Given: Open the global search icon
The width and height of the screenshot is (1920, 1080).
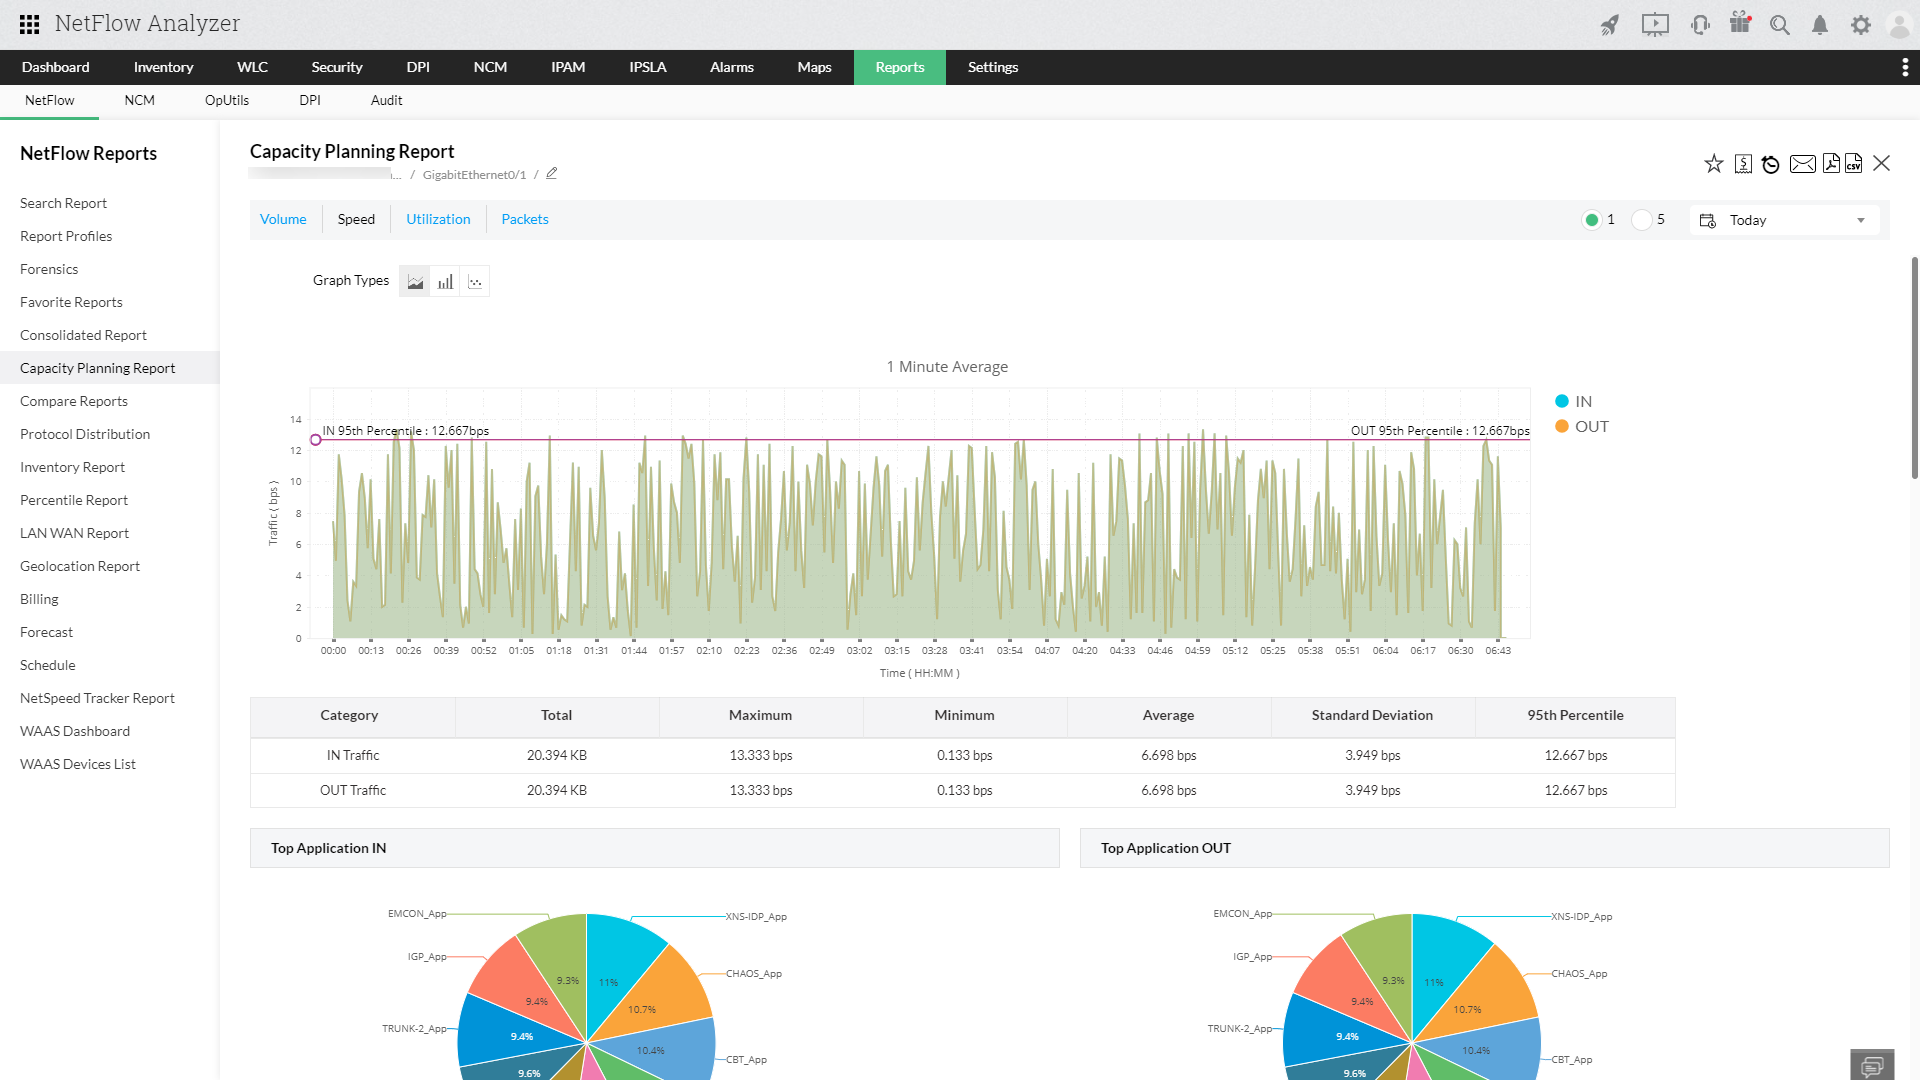Looking at the screenshot, I should click(x=1779, y=24).
